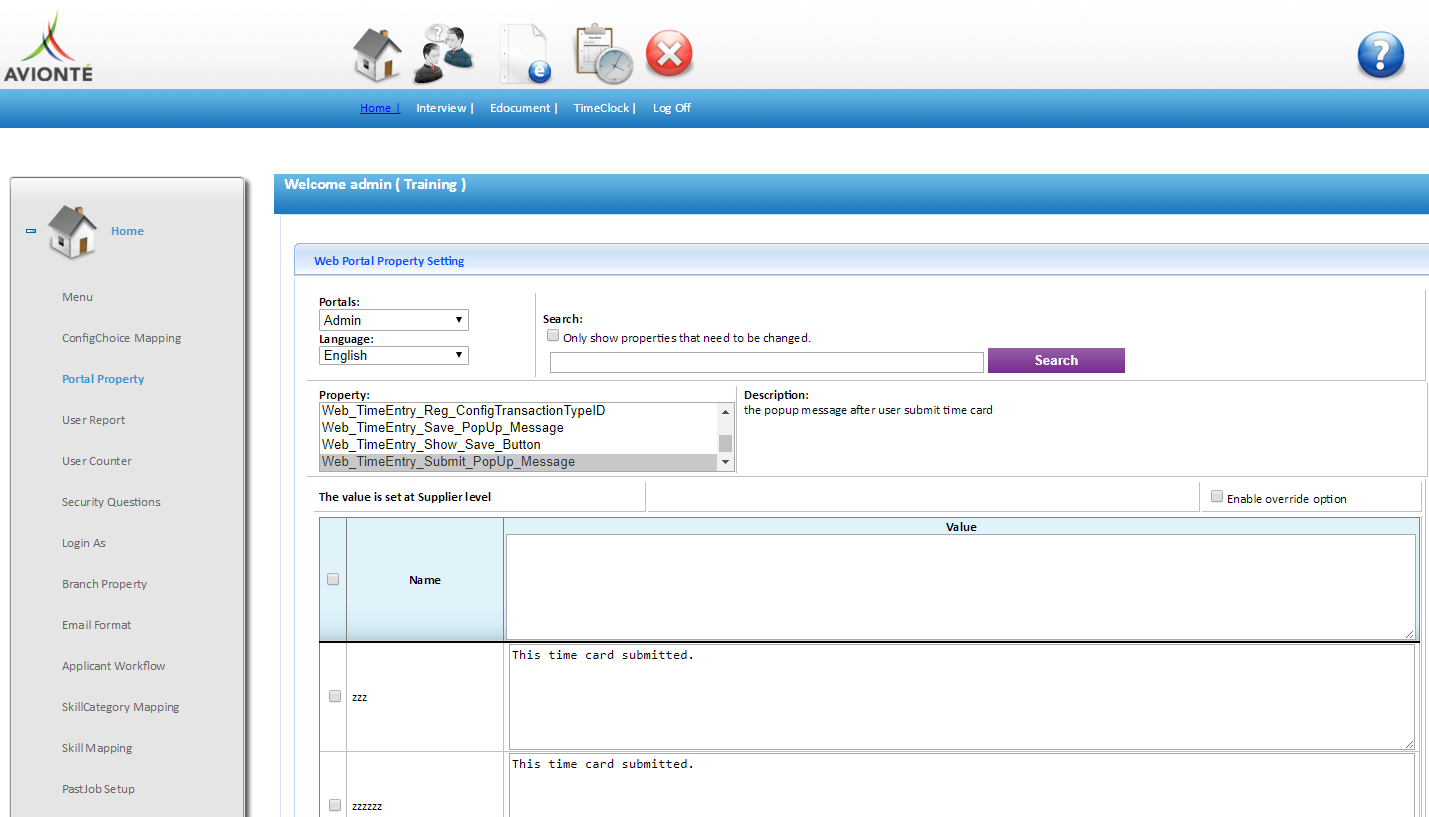1429x817 pixels.
Task: Check 'Only show properties that need to be changed'
Action: [x=553, y=336]
